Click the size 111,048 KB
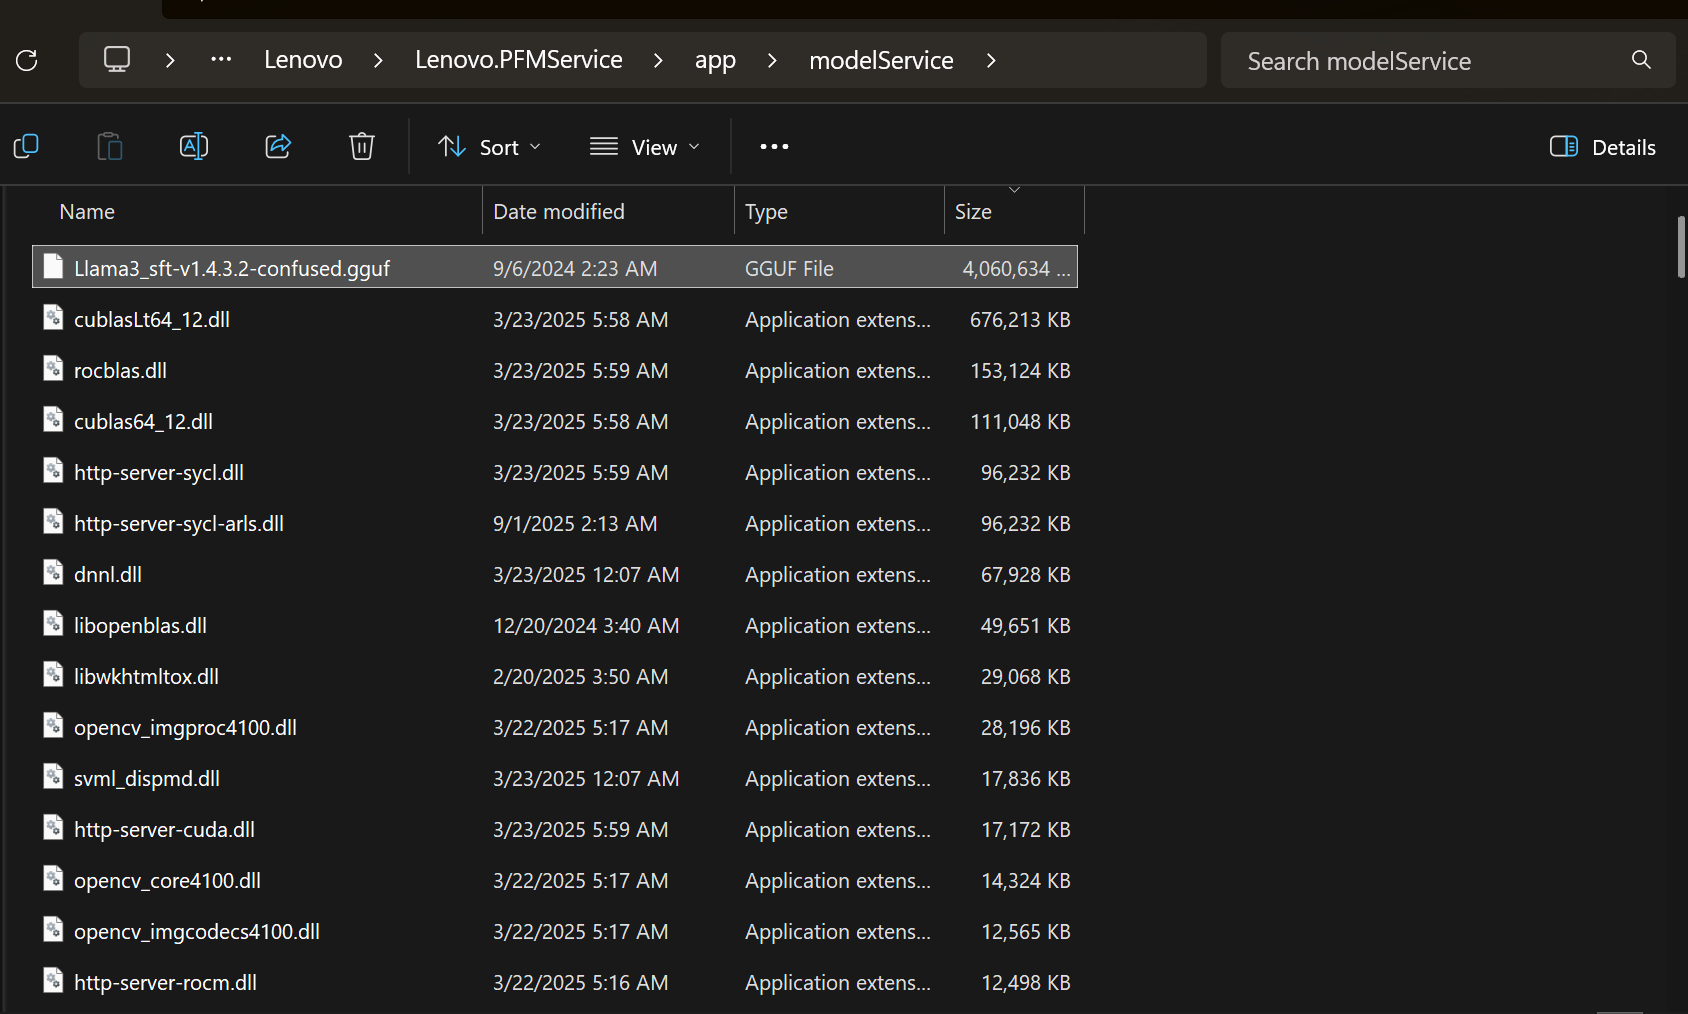1688x1014 pixels. coord(1020,421)
